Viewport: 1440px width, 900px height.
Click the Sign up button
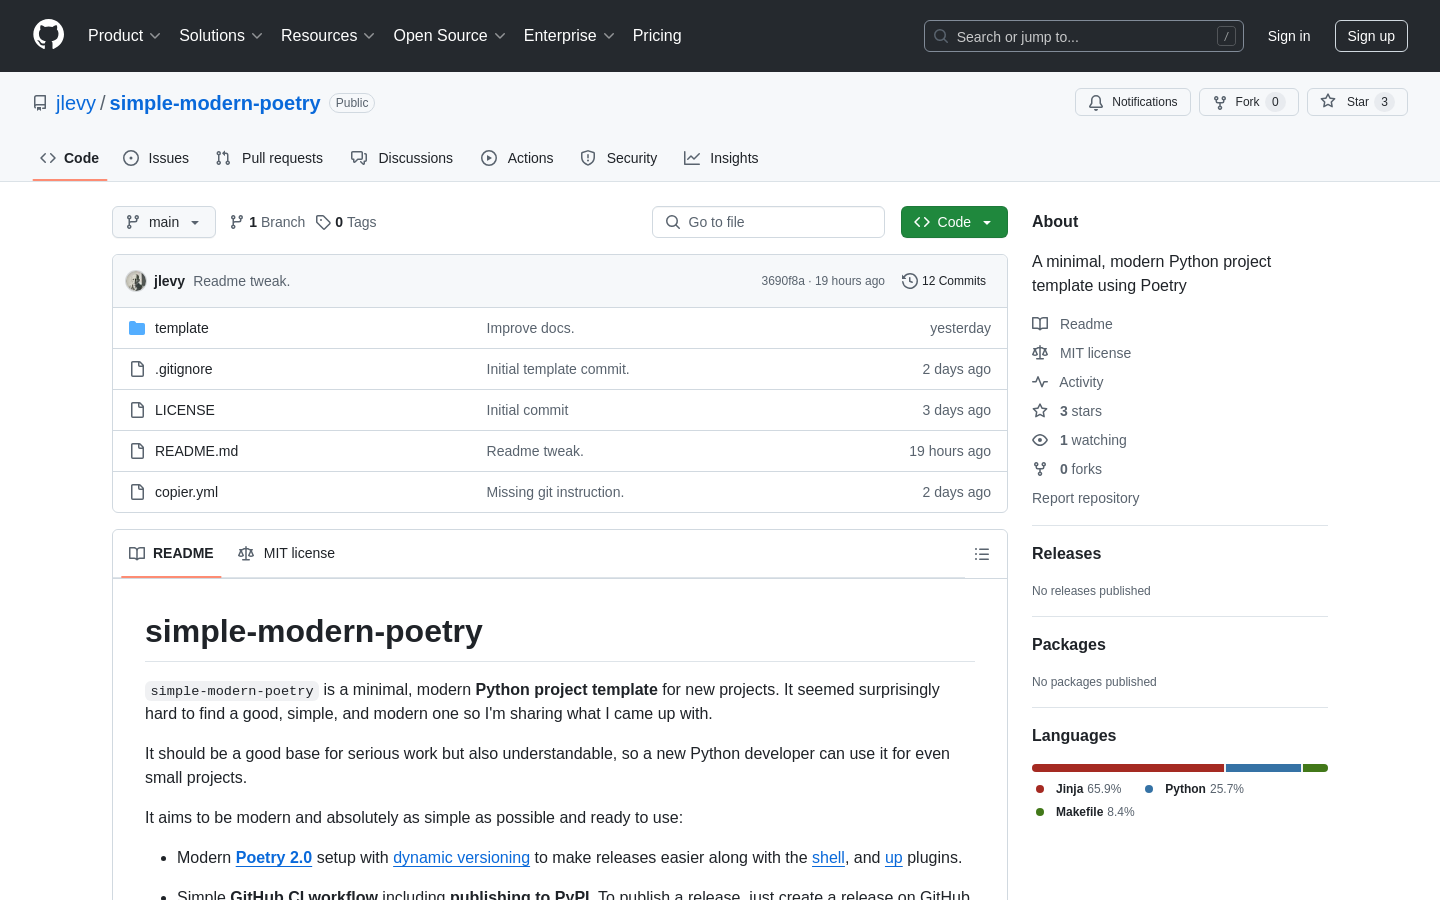[x=1371, y=36]
